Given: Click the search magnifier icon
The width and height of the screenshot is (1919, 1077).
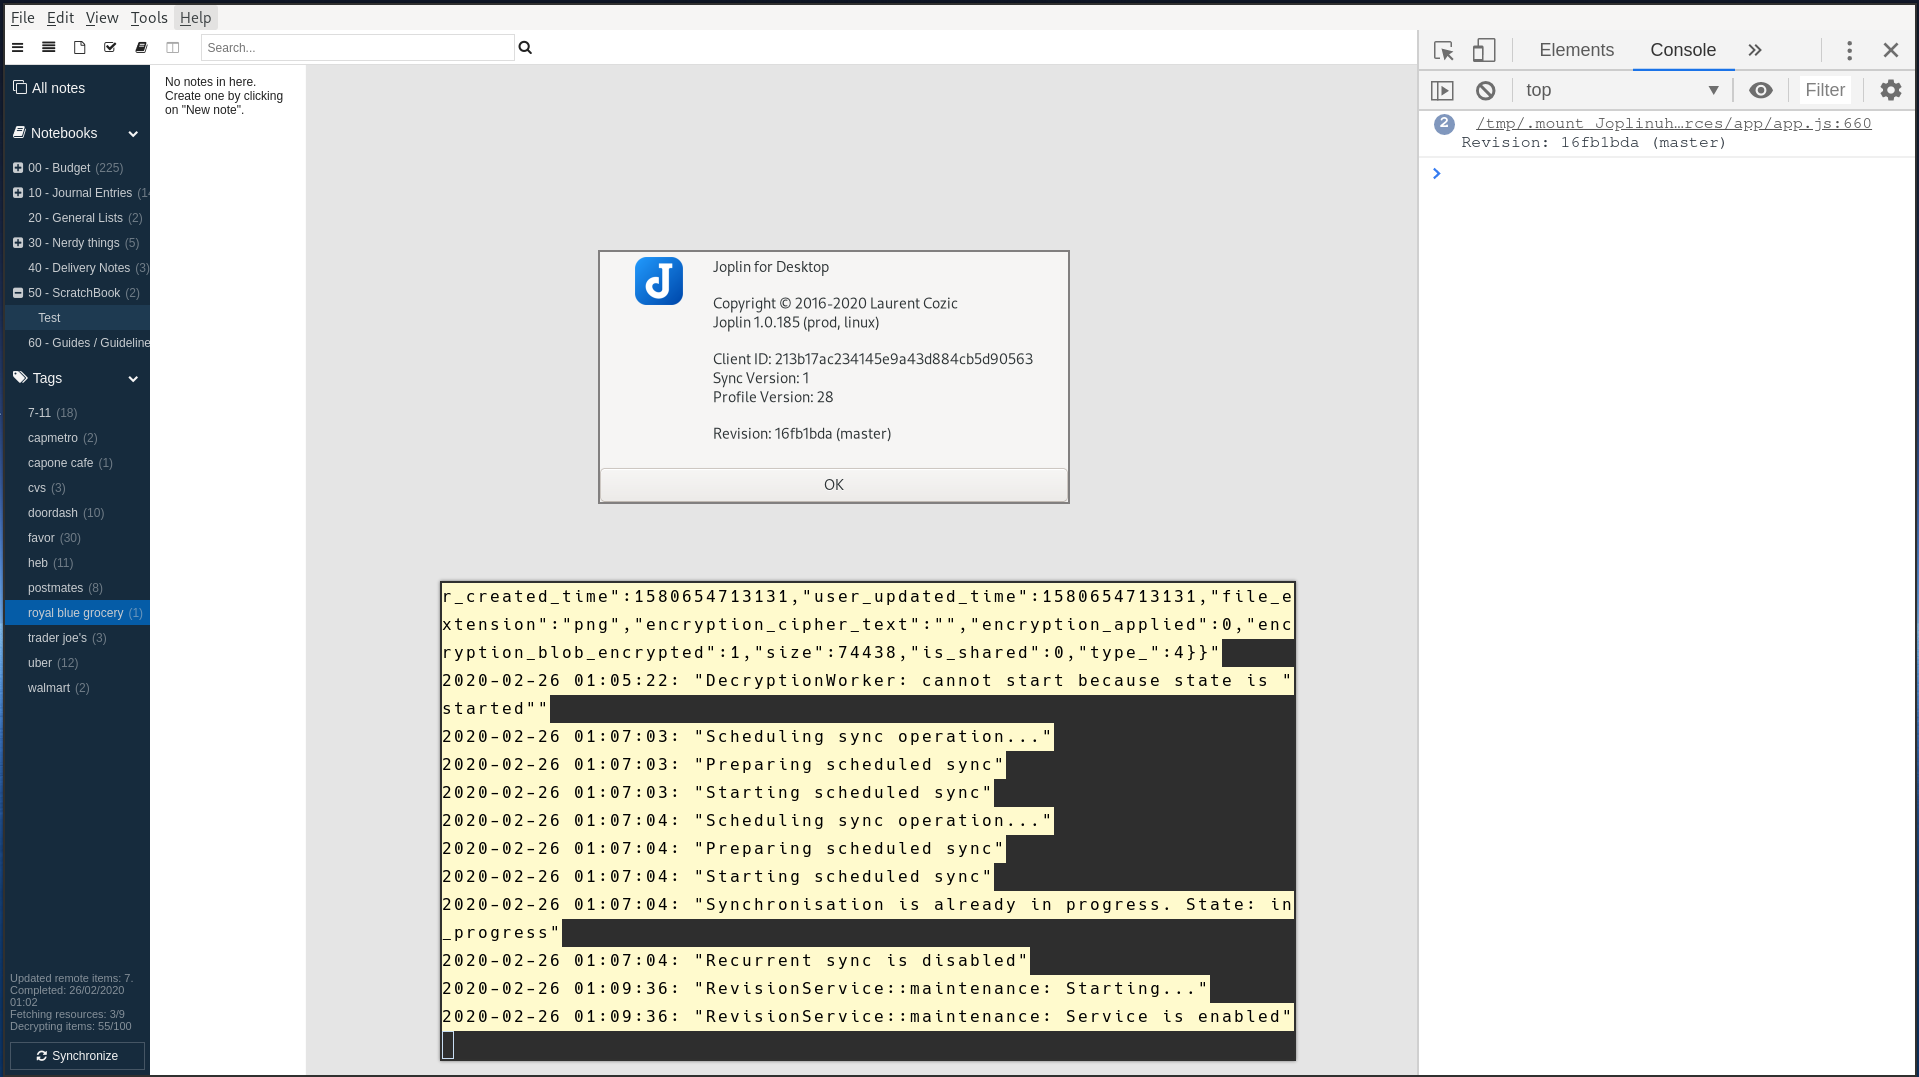Looking at the screenshot, I should click(x=525, y=47).
